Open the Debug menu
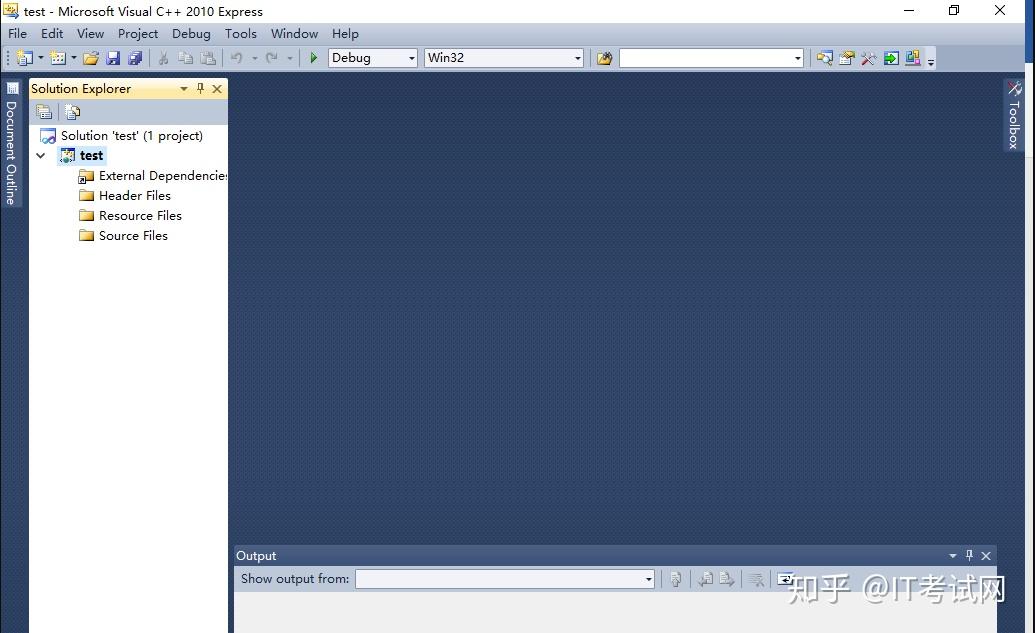This screenshot has height=633, width=1035. (191, 33)
